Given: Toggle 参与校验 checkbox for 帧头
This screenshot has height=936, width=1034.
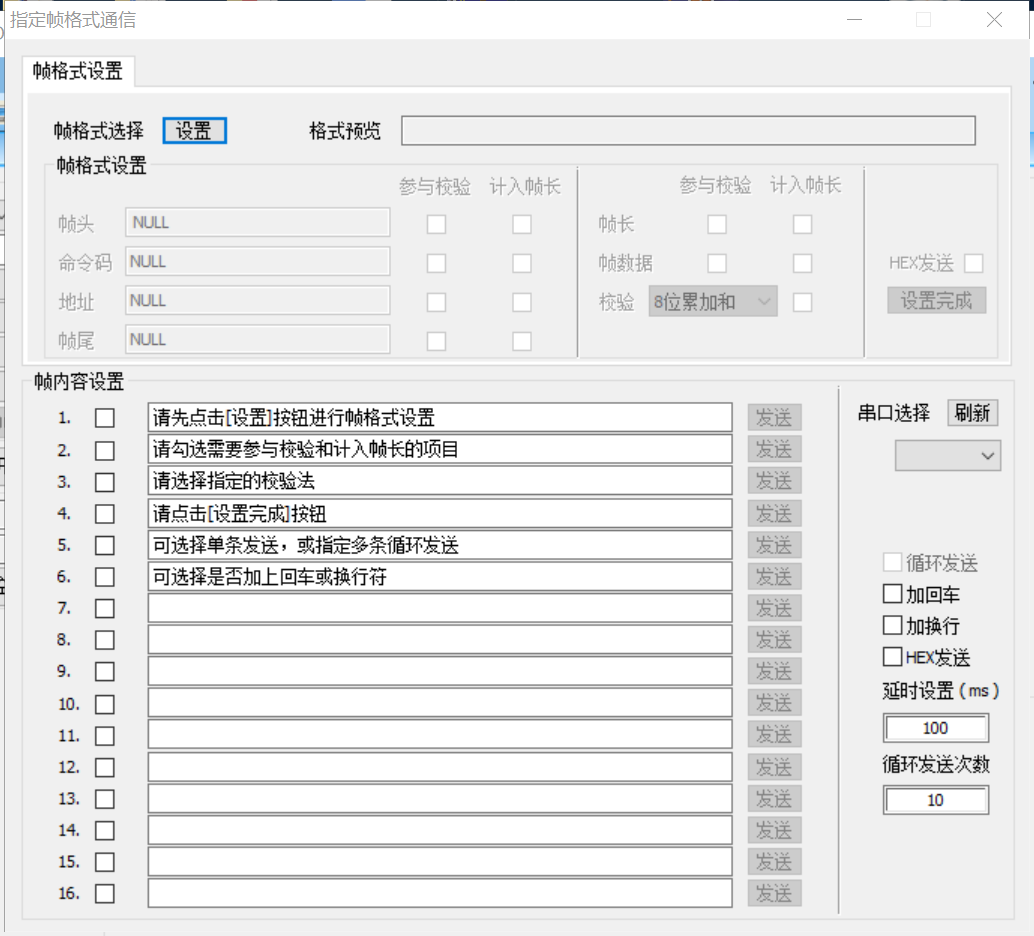Looking at the screenshot, I should click(x=437, y=224).
